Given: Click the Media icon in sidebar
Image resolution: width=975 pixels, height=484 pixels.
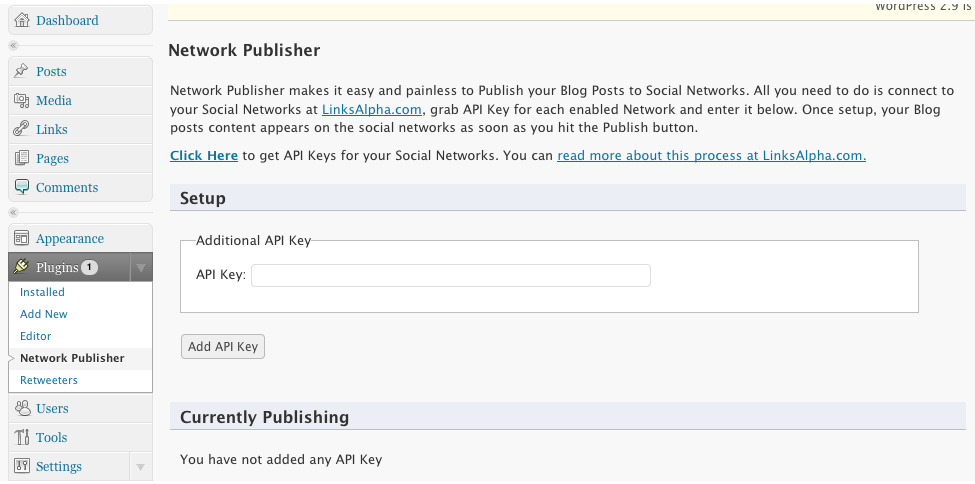Looking at the screenshot, I should 22,100.
